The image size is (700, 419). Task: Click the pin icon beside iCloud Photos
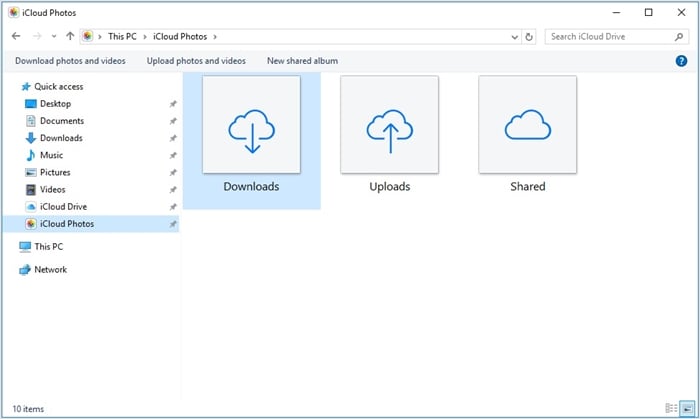[x=173, y=224]
